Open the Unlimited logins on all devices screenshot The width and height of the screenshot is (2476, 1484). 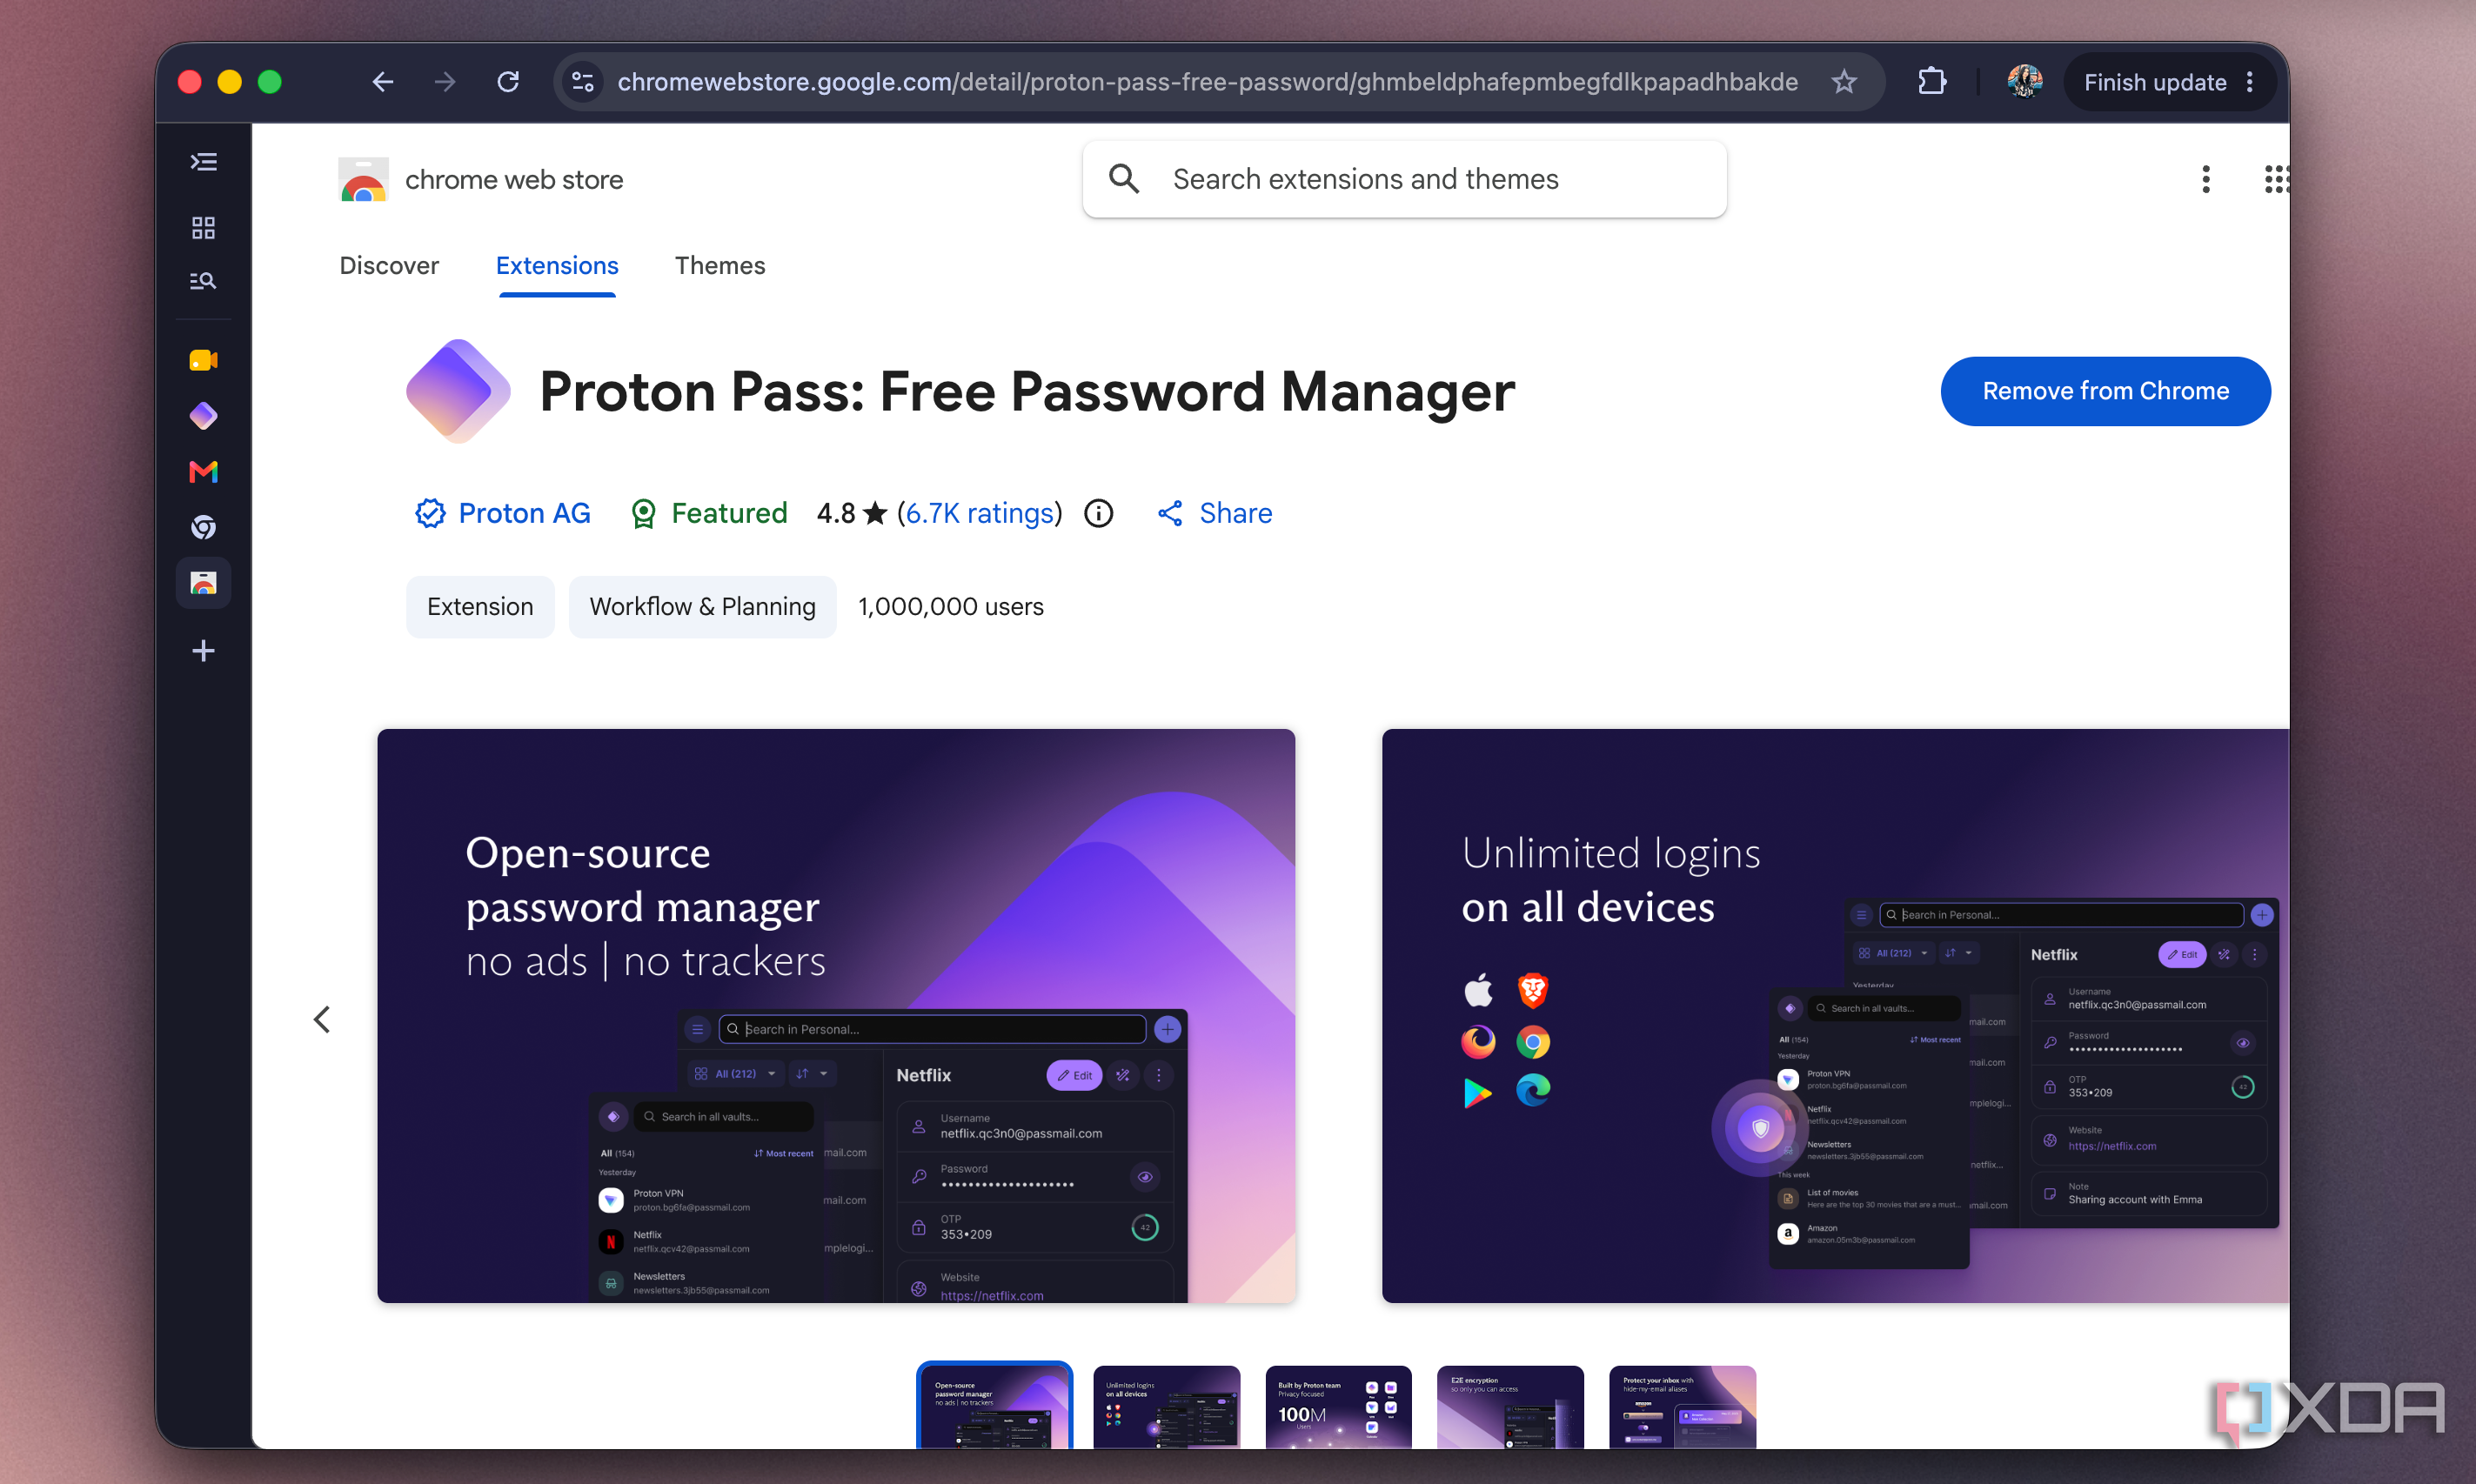click(x=1835, y=1016)
